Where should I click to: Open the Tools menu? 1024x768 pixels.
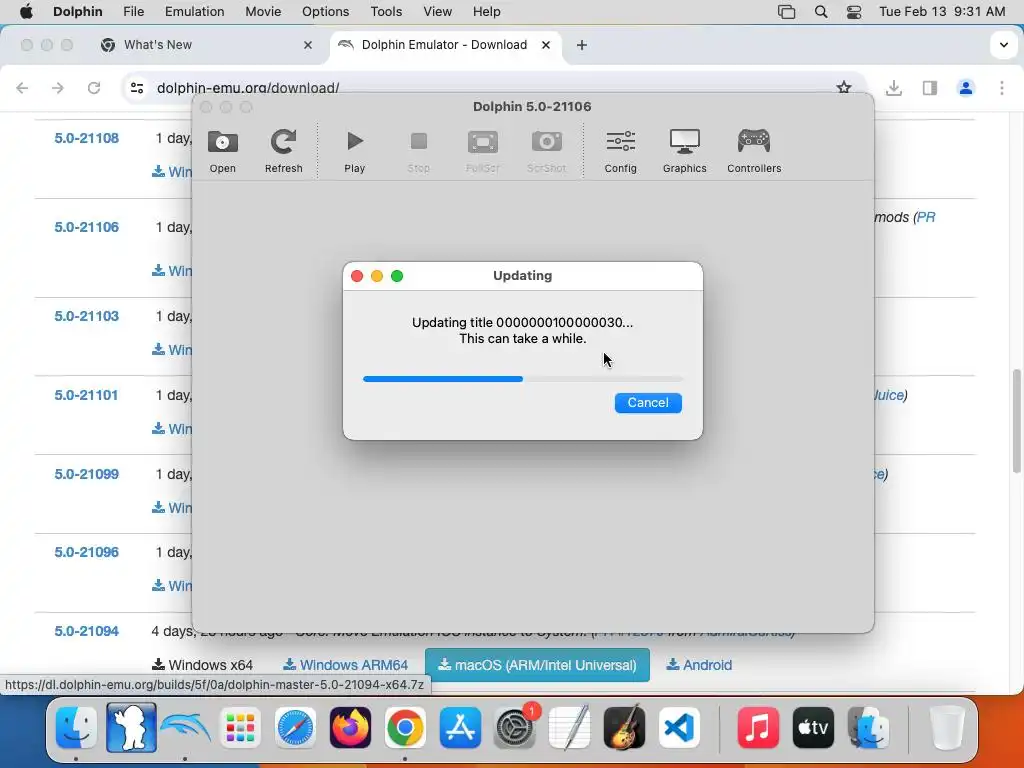pyautogui.click(x=386, y=12)
